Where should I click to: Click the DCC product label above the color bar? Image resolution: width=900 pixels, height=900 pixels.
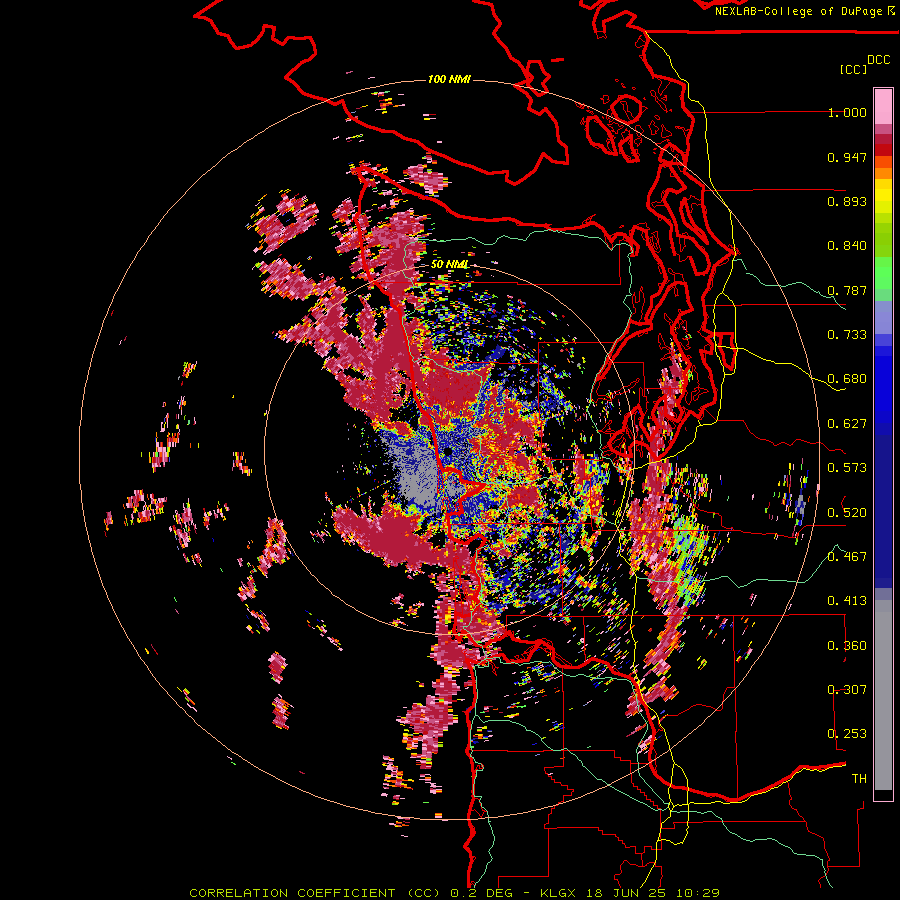(x=878, y=60)
